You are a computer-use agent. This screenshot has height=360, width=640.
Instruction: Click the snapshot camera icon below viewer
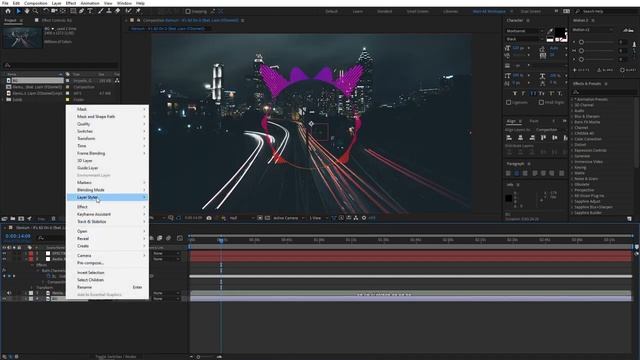click(x=209, y=218)
